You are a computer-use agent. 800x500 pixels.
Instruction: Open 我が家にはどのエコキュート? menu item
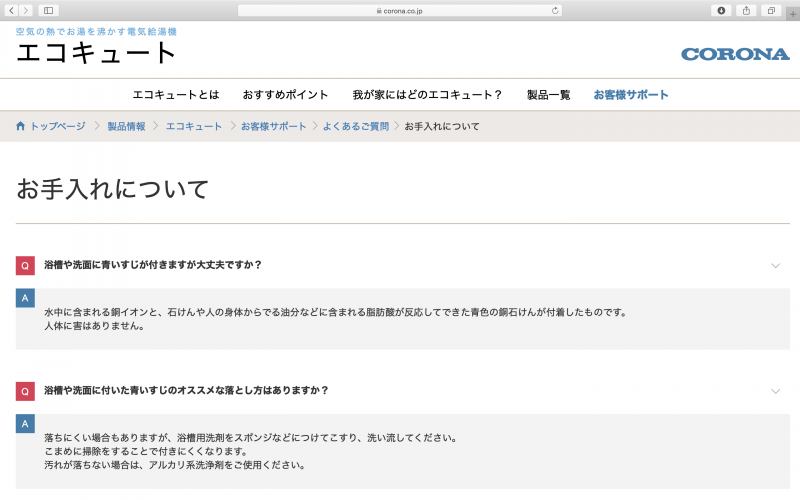point(427,95)
